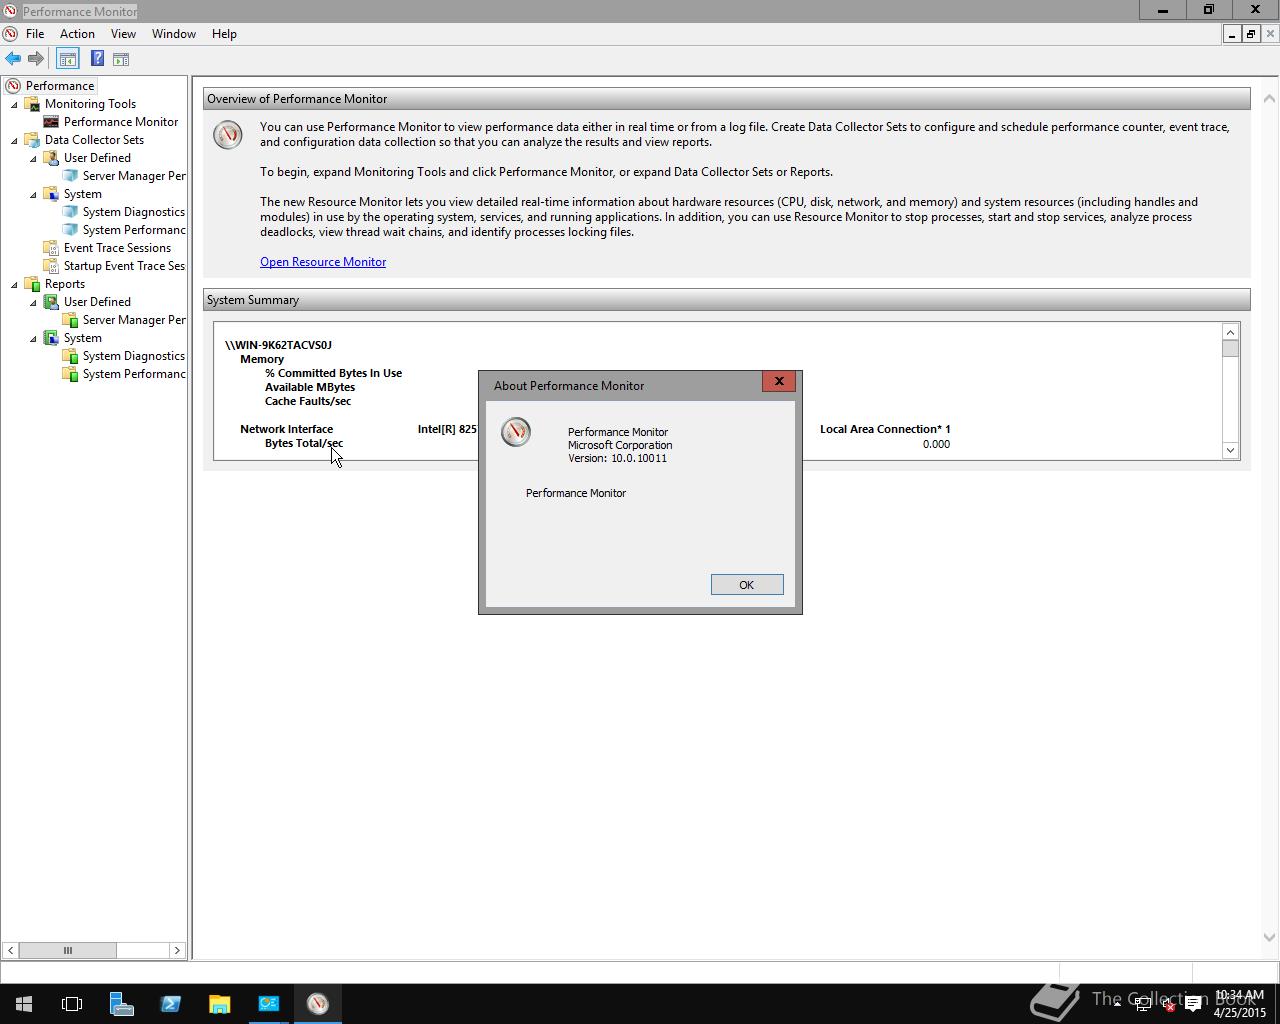Open the Action Center tray icon
Viewport: 1280px width, 1024px height.
click(1193, 1005)
